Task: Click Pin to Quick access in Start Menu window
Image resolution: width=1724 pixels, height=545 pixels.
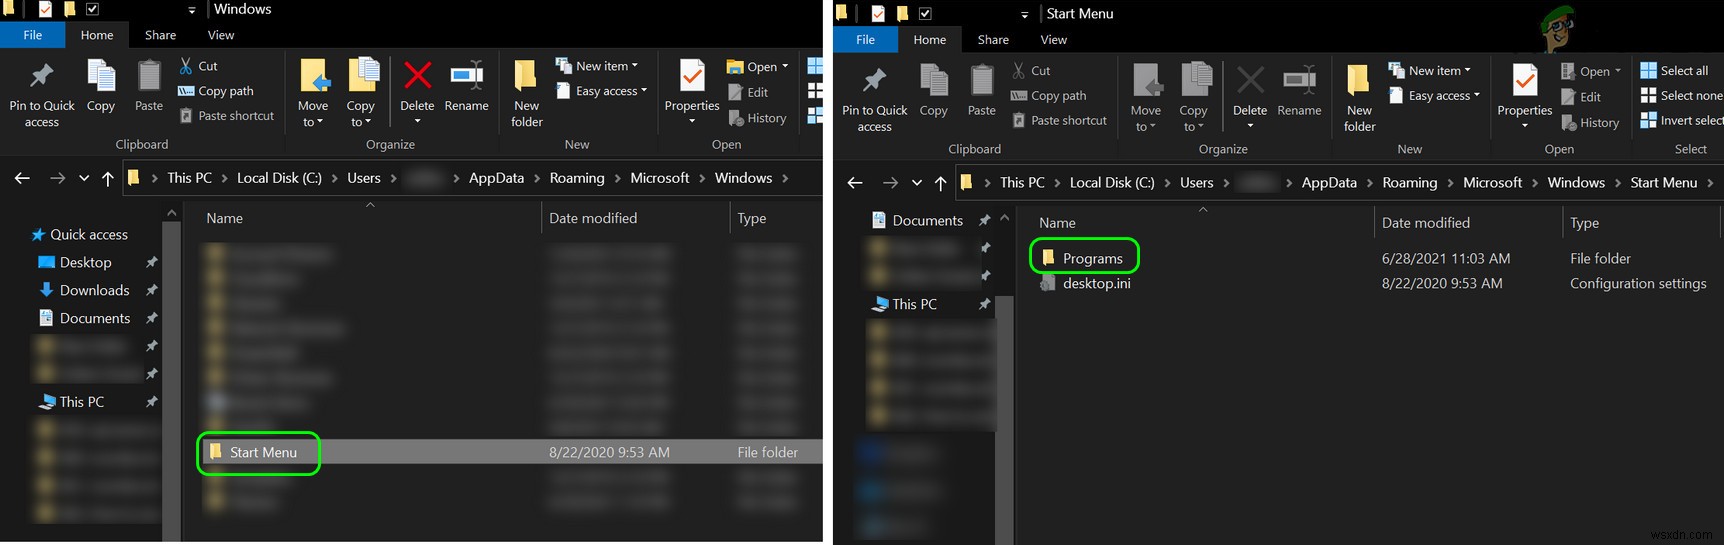Action: click(x=875, y=99)
